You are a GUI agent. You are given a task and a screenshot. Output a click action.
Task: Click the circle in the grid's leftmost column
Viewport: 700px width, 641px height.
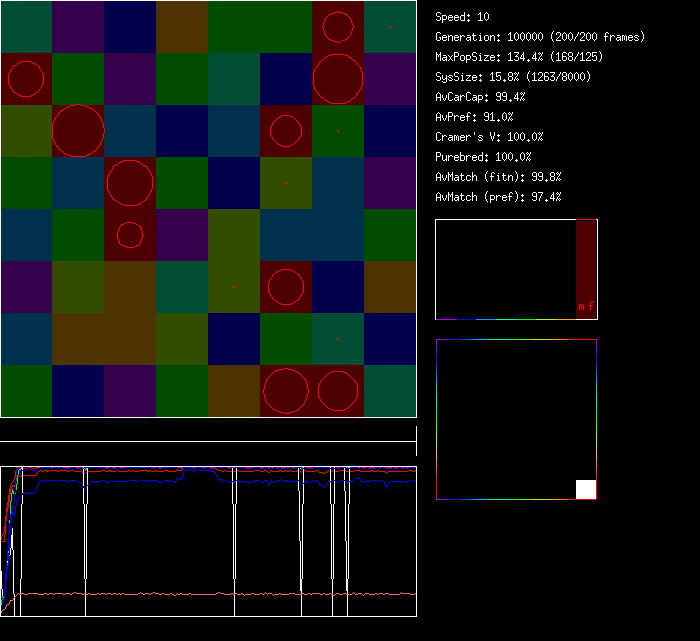pos(26,79)
